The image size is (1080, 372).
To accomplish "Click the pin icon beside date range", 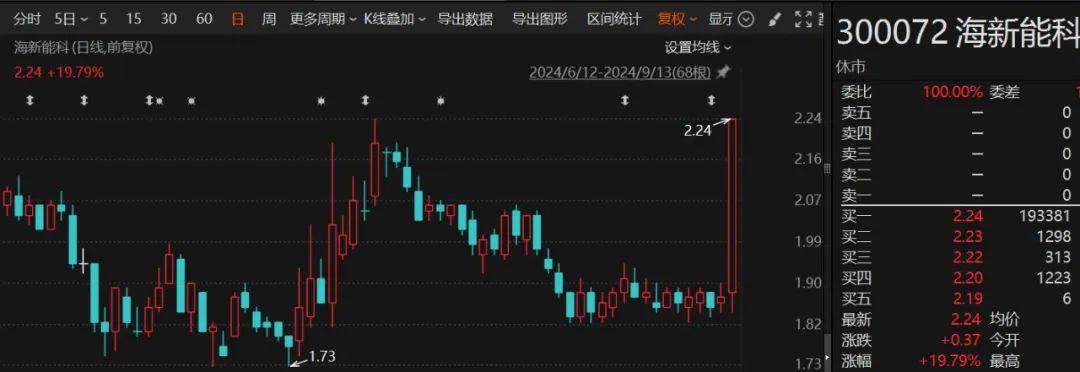I will [x=723, y=72].
